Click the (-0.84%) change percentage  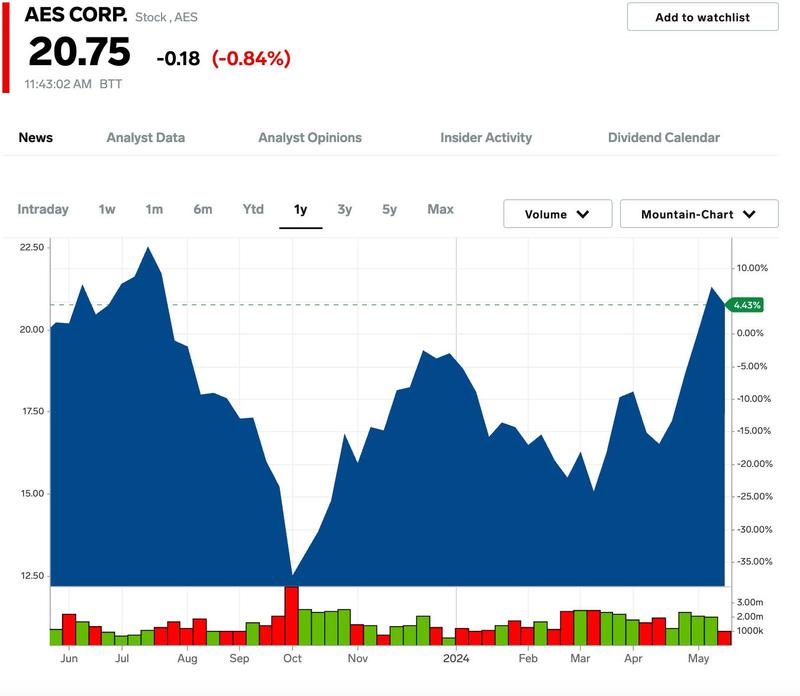251,58
